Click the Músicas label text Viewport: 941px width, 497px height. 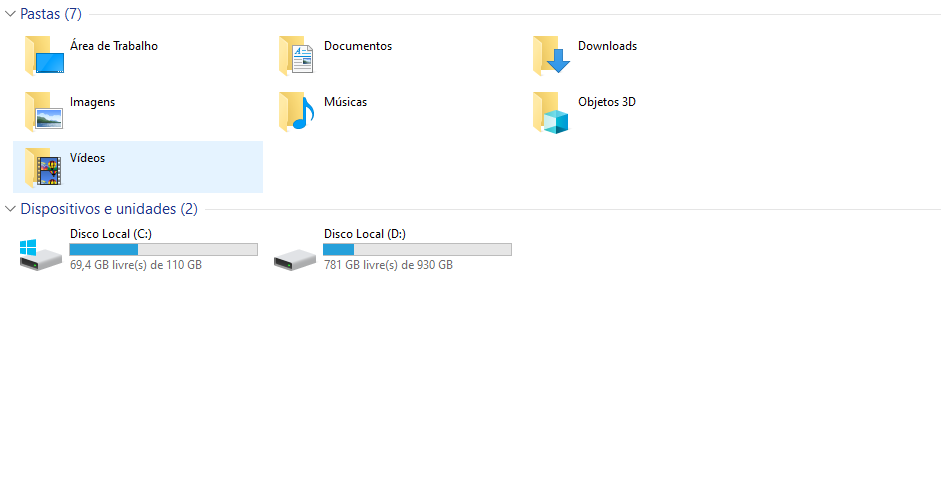[345, 102]
